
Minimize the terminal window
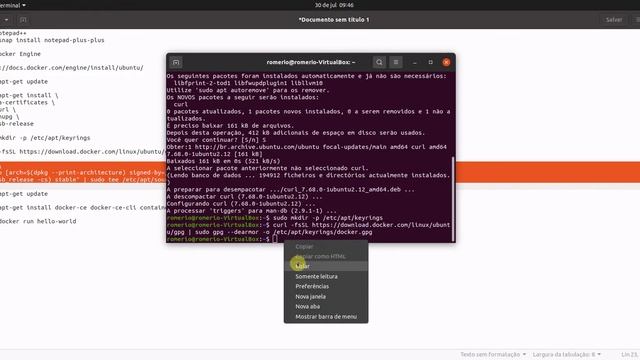point(415,62)
